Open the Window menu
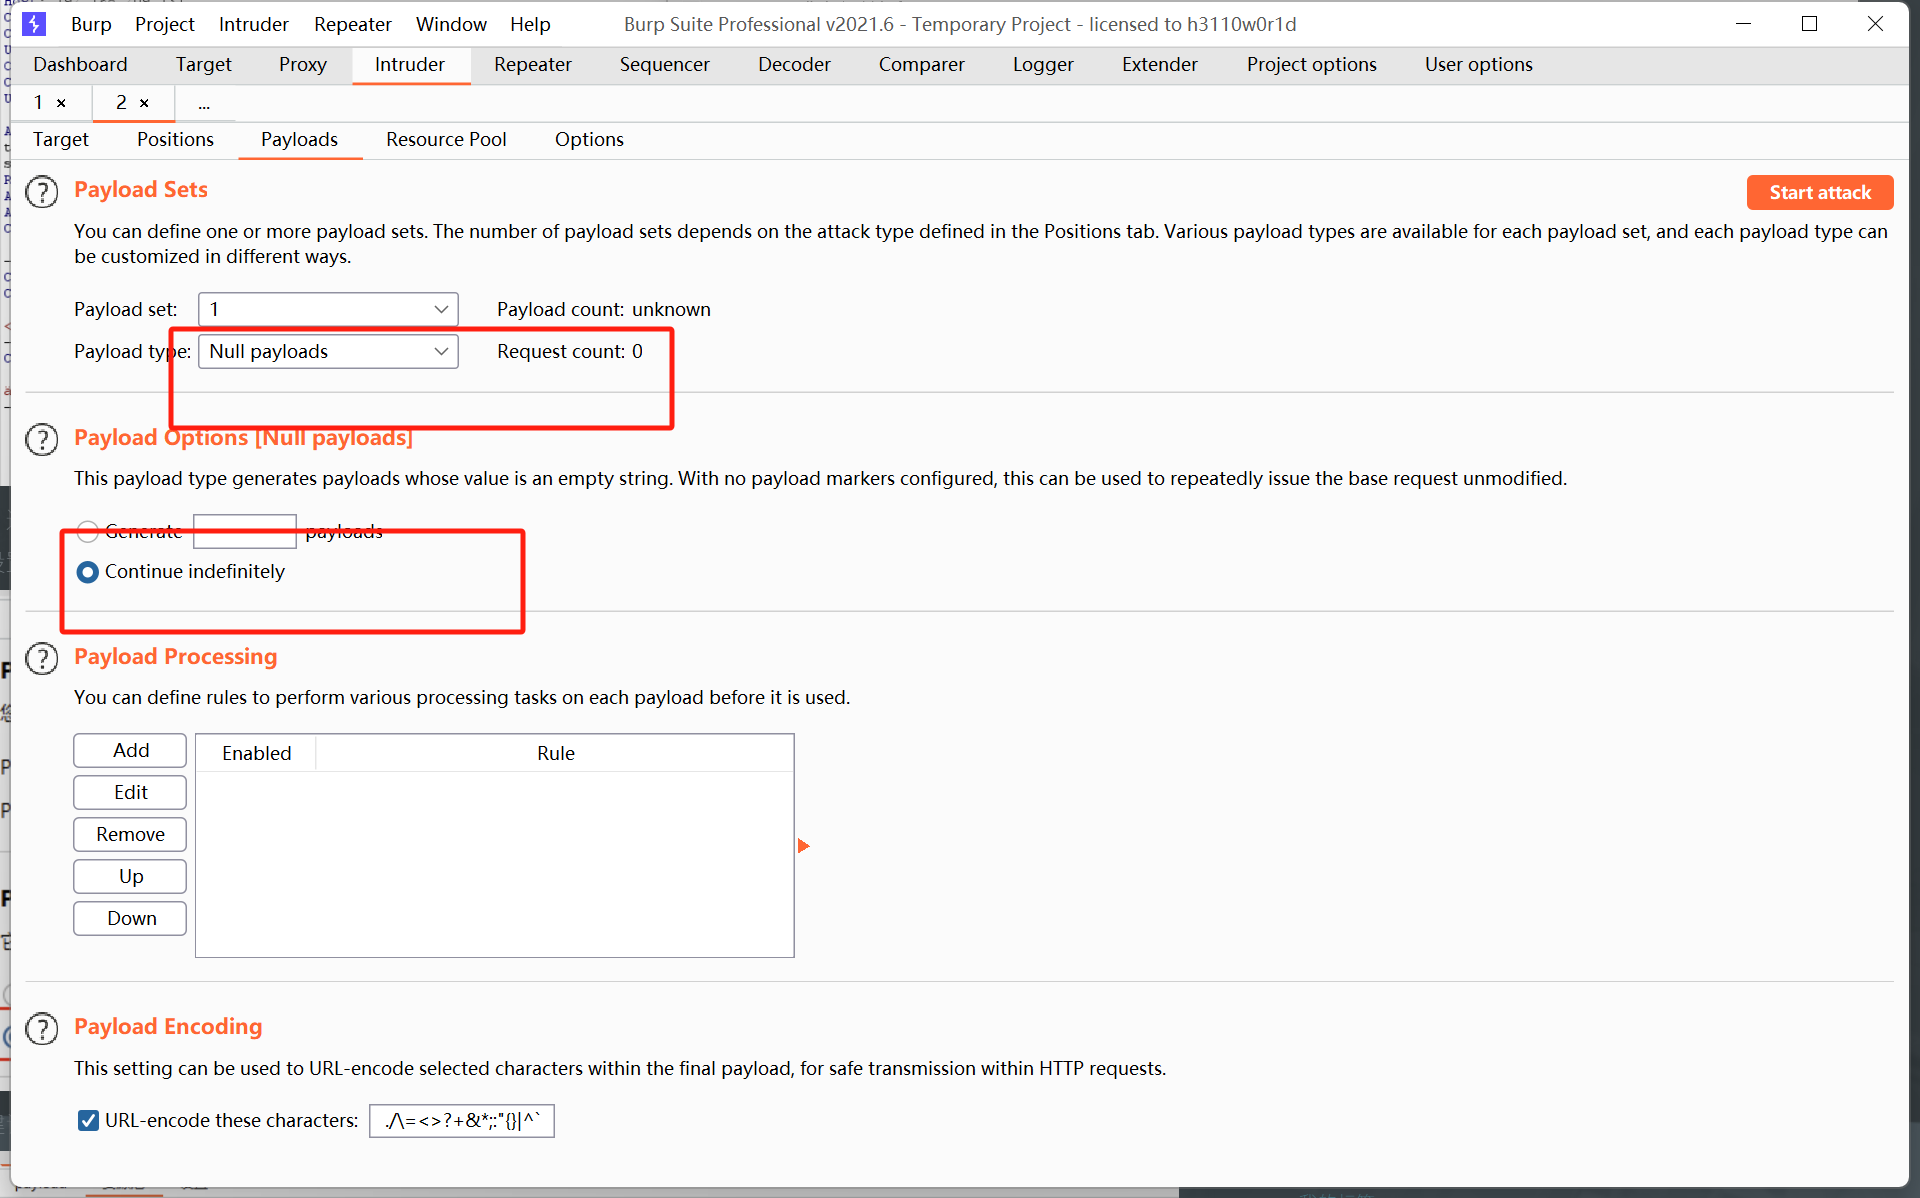 [x=451, y=24]
